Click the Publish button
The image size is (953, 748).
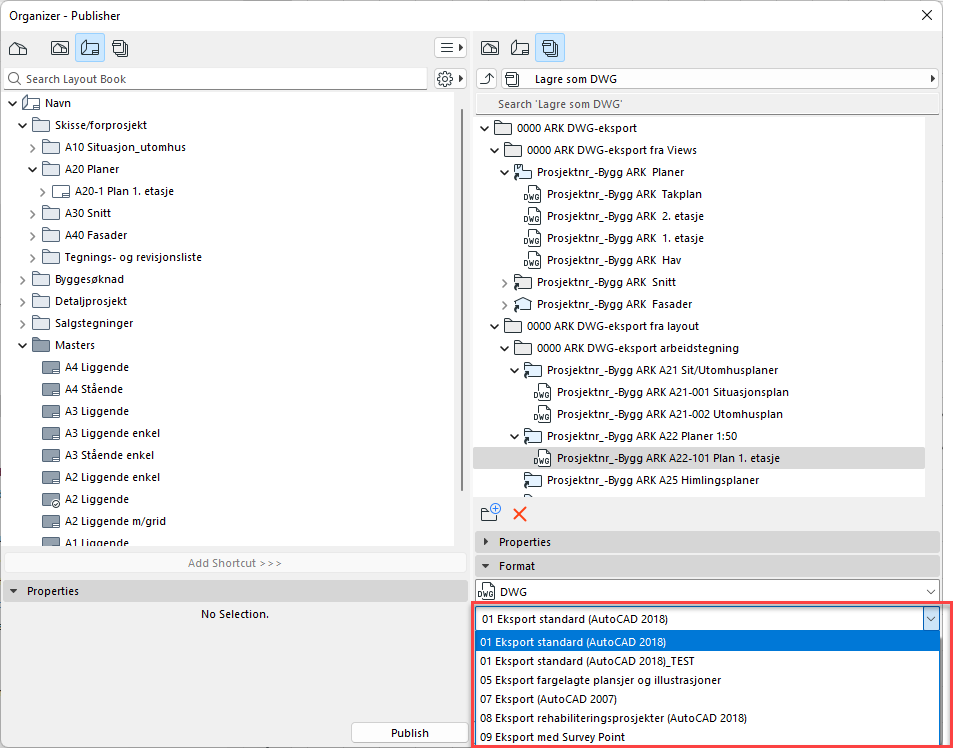click(x=409, y=733)
